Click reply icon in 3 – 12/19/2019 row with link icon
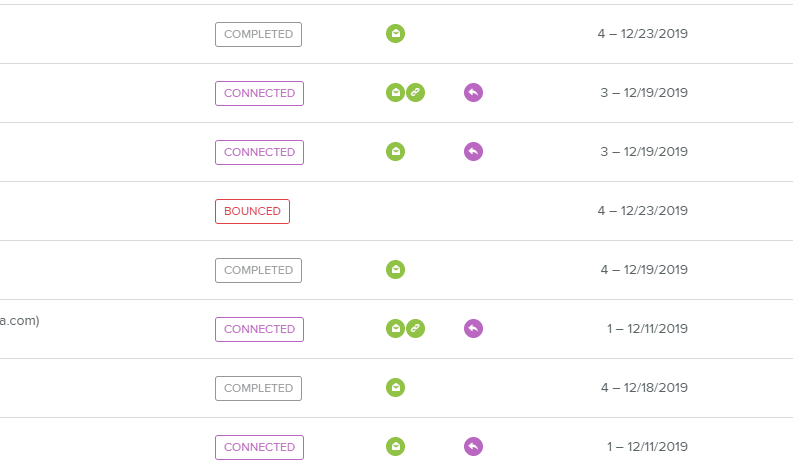The image size is (793, 475). tap(474, 93)
